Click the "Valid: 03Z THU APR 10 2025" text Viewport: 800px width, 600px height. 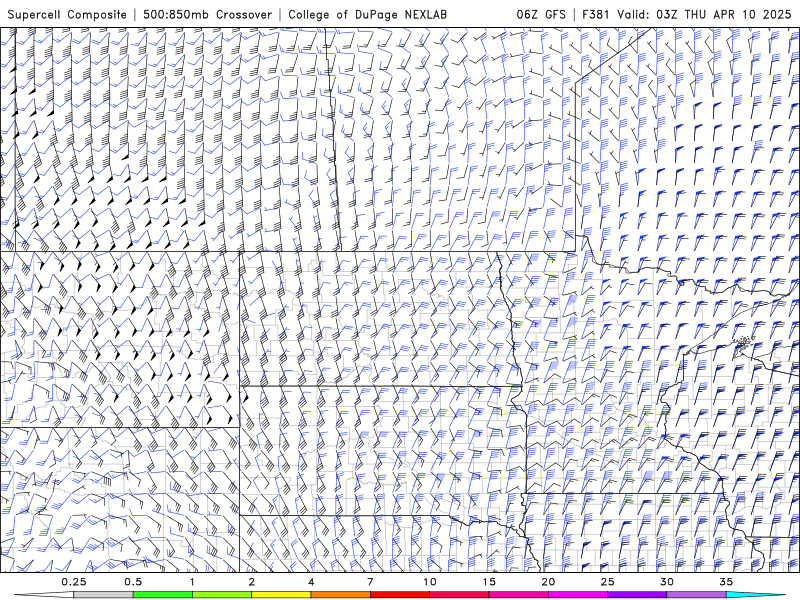(704, 15)
